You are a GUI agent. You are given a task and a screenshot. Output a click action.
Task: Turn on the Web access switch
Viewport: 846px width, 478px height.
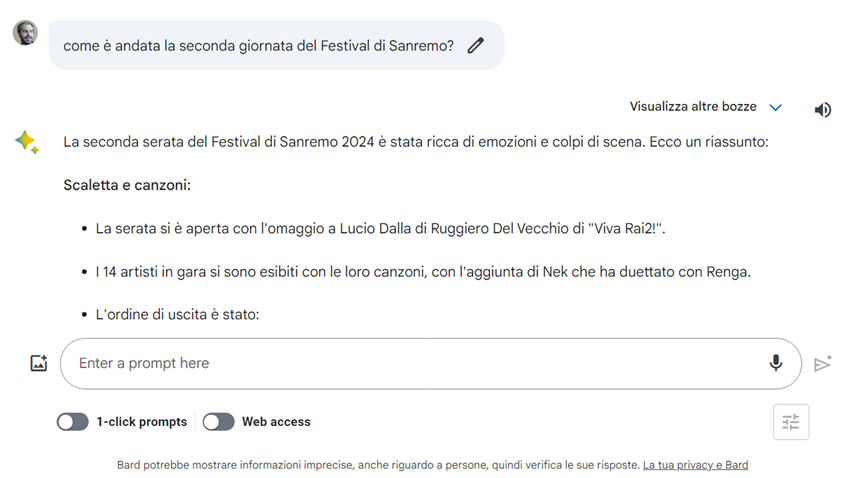pyautogui.click(x=218, y=422)
